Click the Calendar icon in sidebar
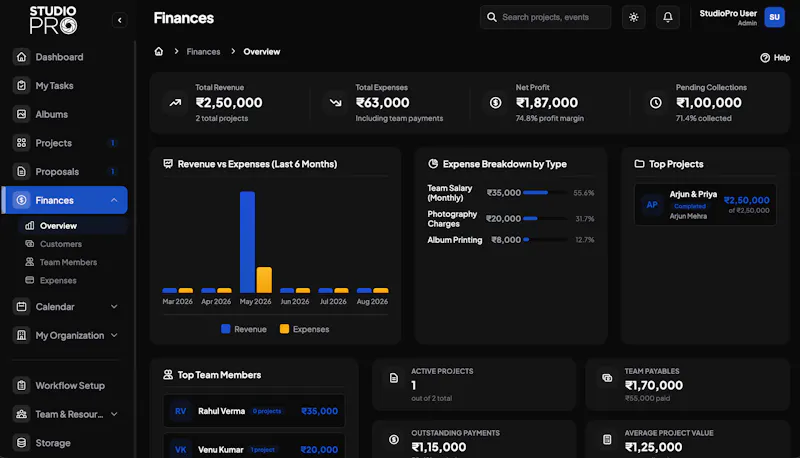Image resolution: width=800 pixels, height=458 pixels. [x=21, y=307]
